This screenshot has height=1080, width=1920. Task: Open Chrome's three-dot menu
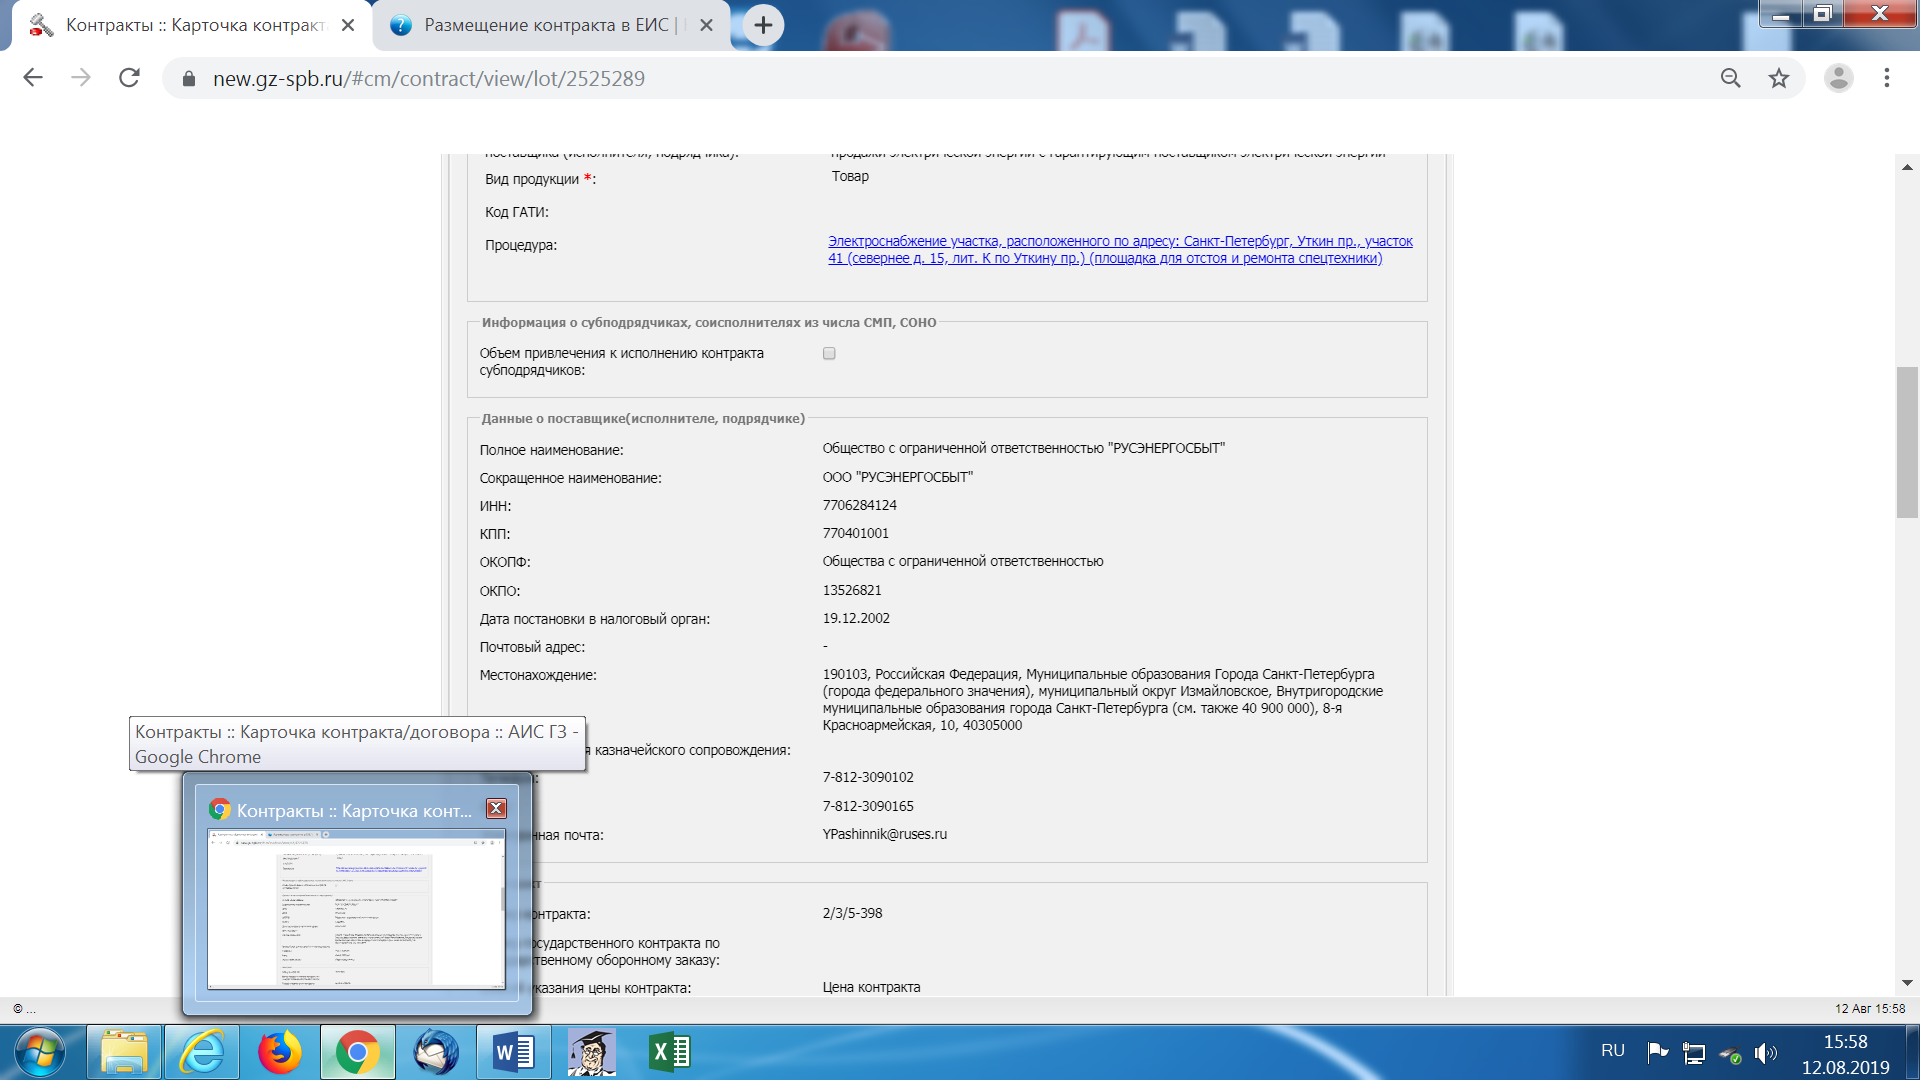(x=1886, y=78)
